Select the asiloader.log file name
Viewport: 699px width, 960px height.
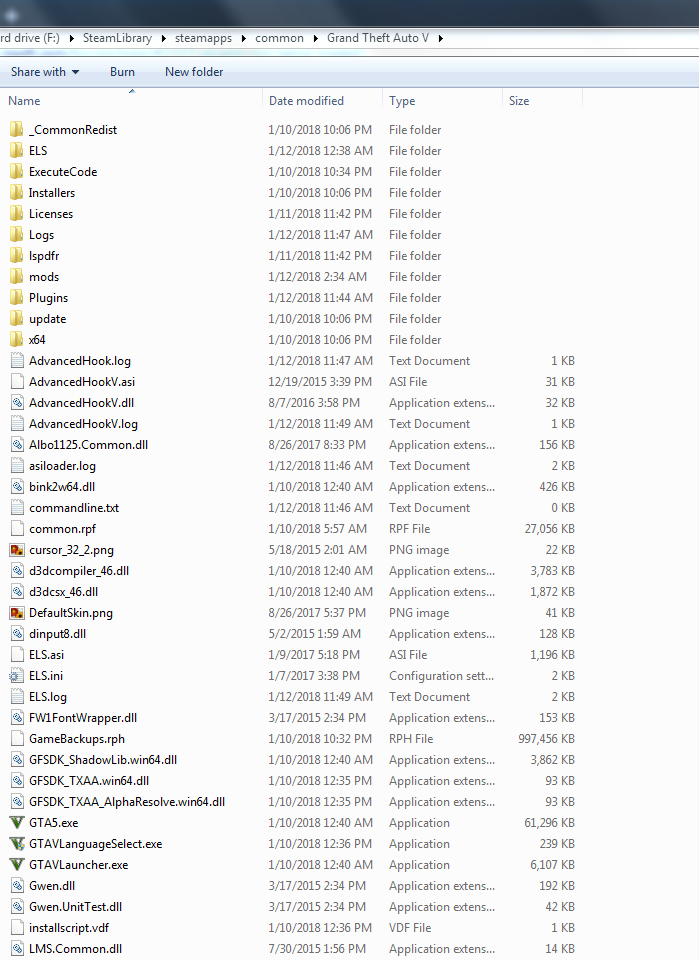click(62, 466)
